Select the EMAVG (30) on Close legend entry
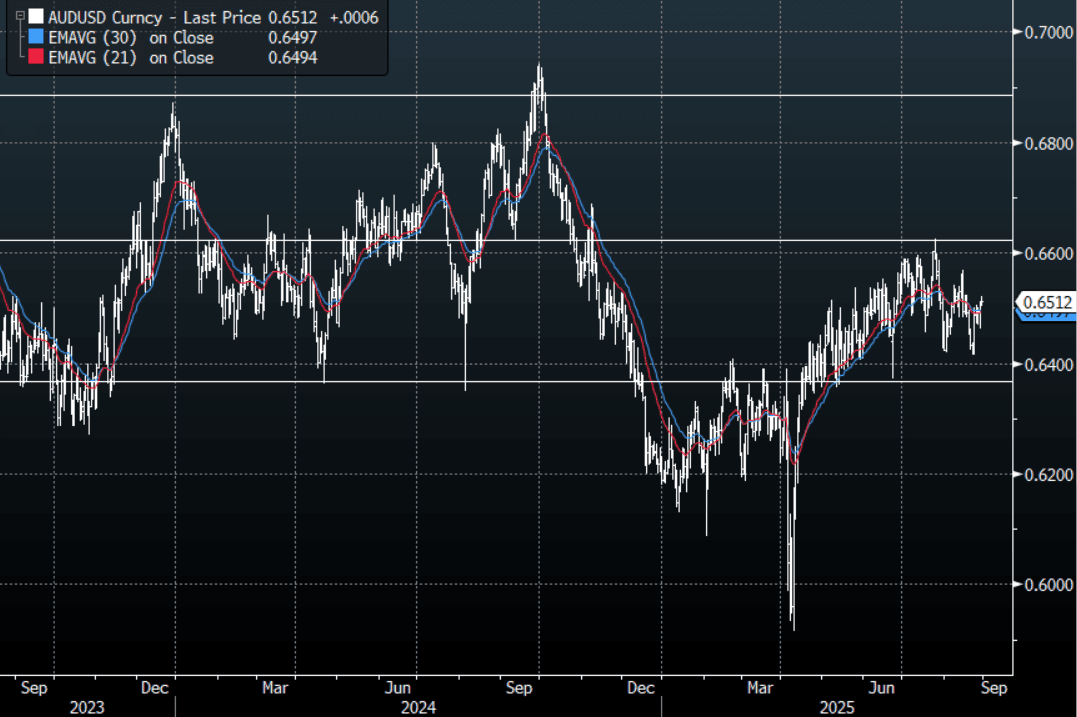 (x=130, y=37)
